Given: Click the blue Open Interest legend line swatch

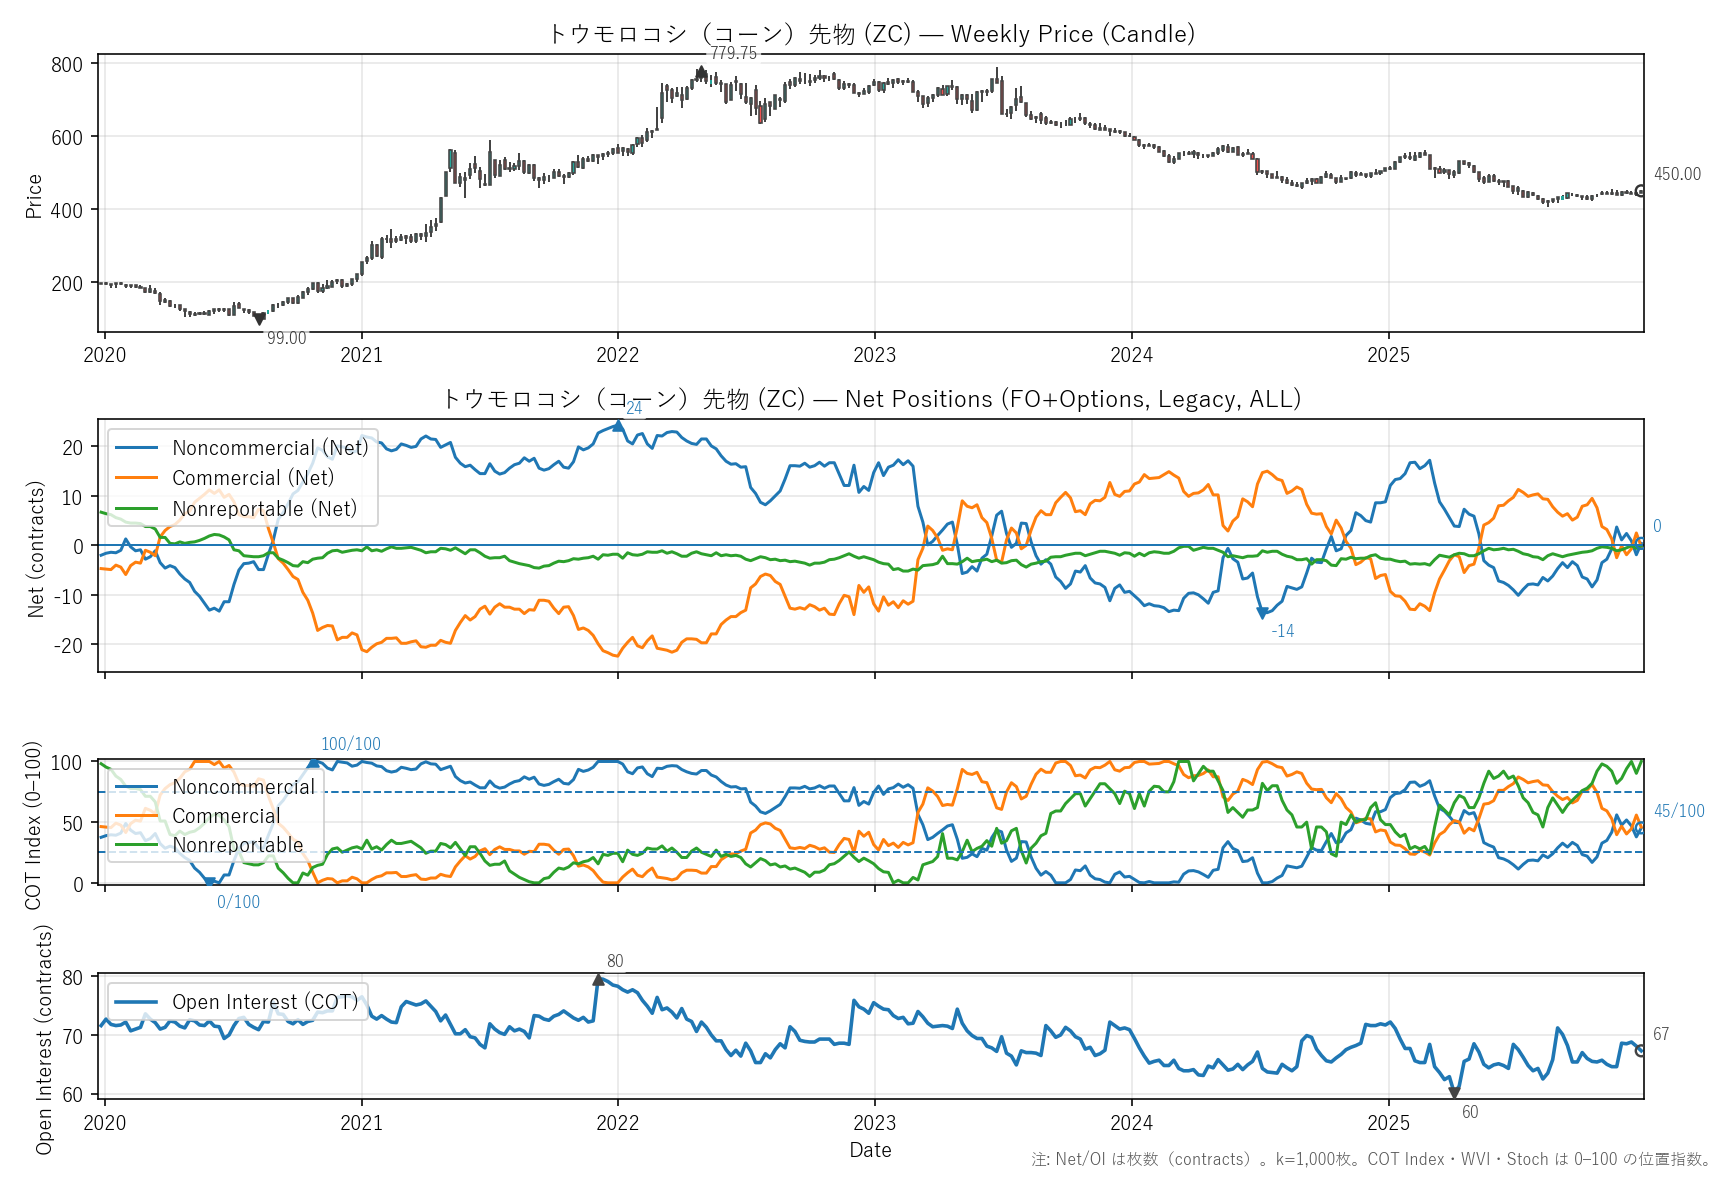Looking at the screenshot, I should click(137, 1002).
